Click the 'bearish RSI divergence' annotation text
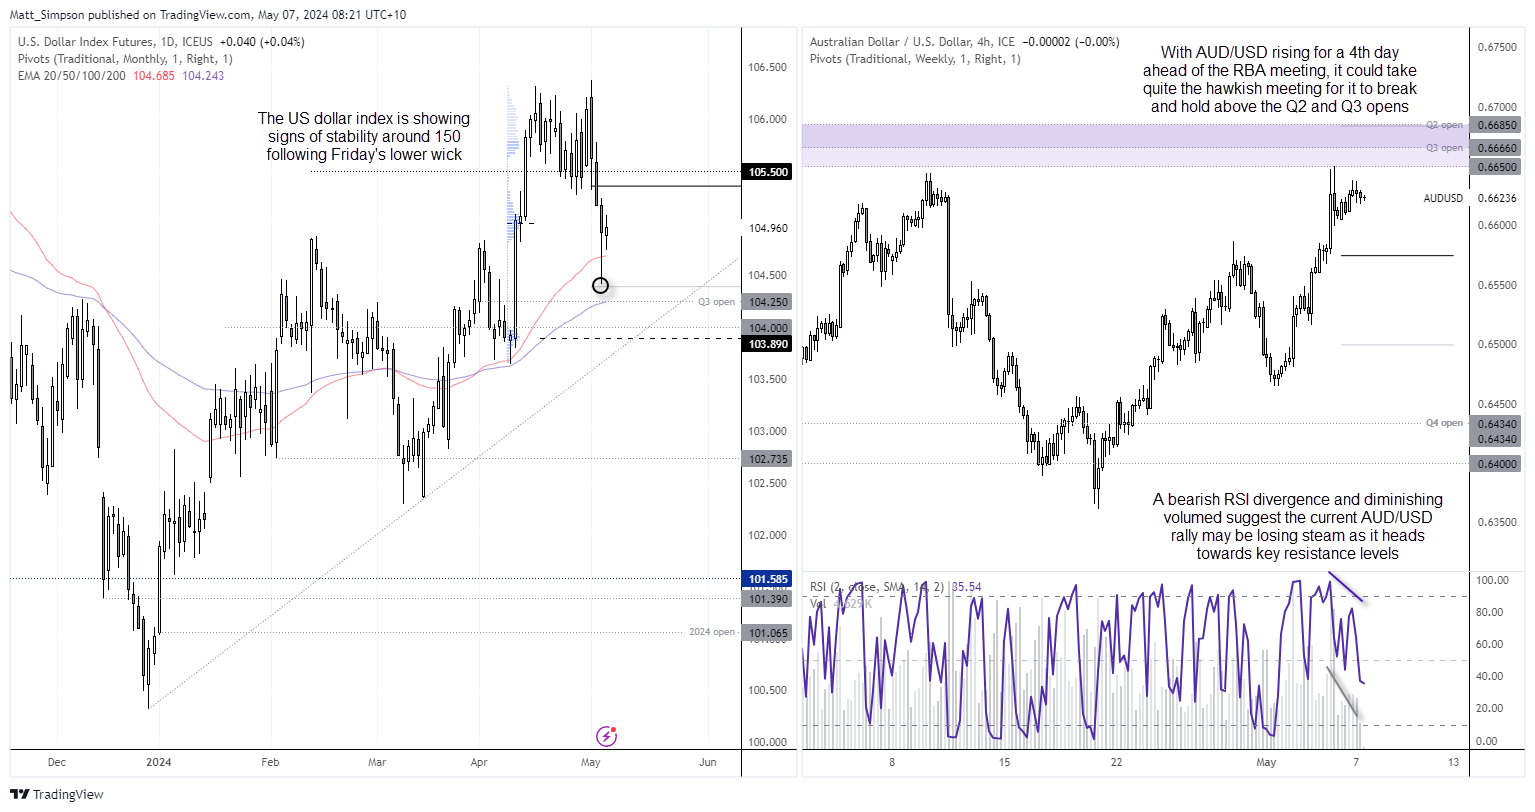The height and width of the screenshot is (812, 1535). click(x=1297, y=526)
